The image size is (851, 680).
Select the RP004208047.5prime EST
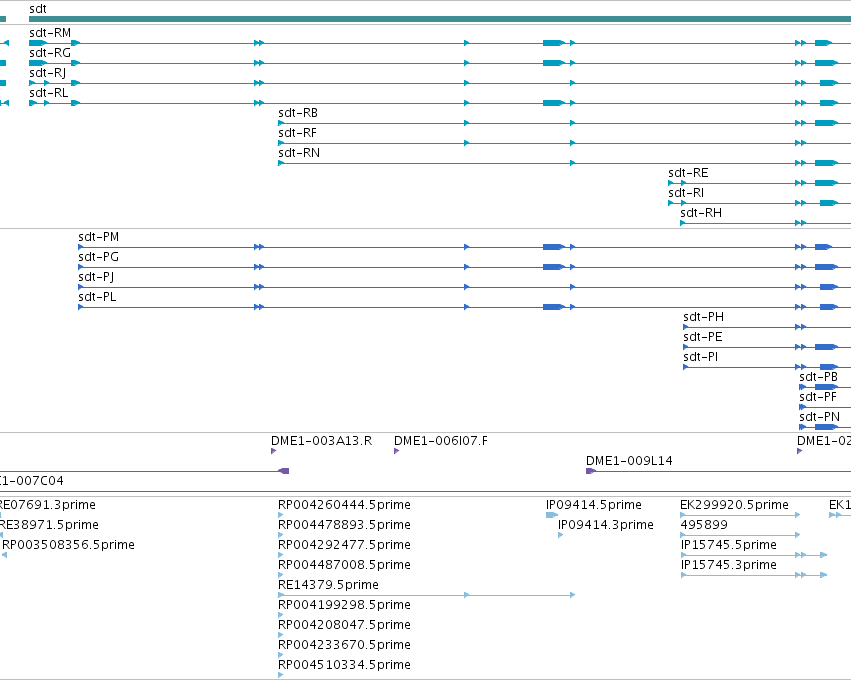tap(344, 626)
